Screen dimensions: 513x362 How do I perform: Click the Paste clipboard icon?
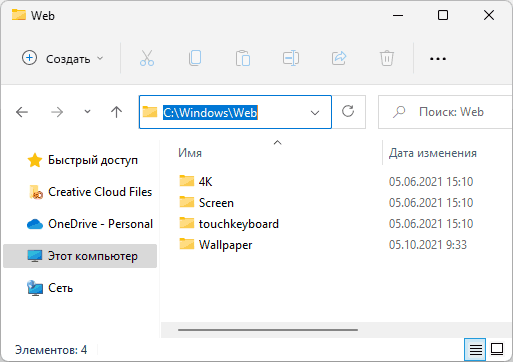(x=243, y=58)
